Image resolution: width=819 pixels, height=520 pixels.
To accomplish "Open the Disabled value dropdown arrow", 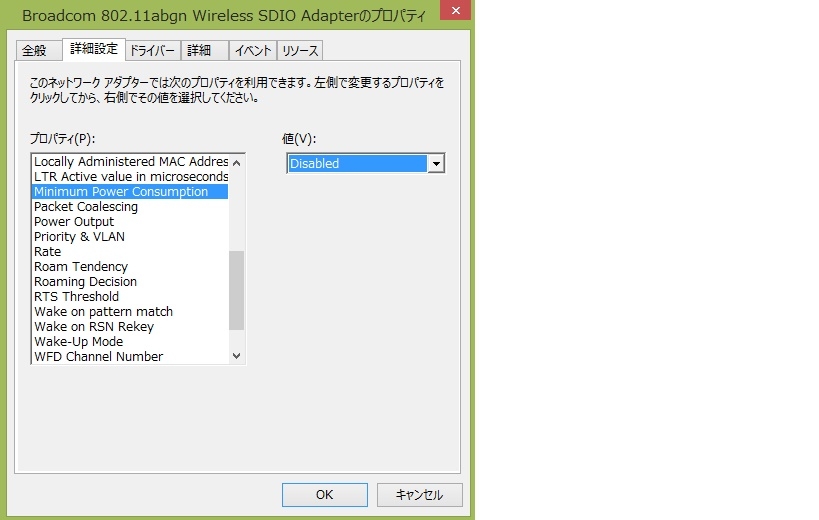I will click(x=436, y=163).
